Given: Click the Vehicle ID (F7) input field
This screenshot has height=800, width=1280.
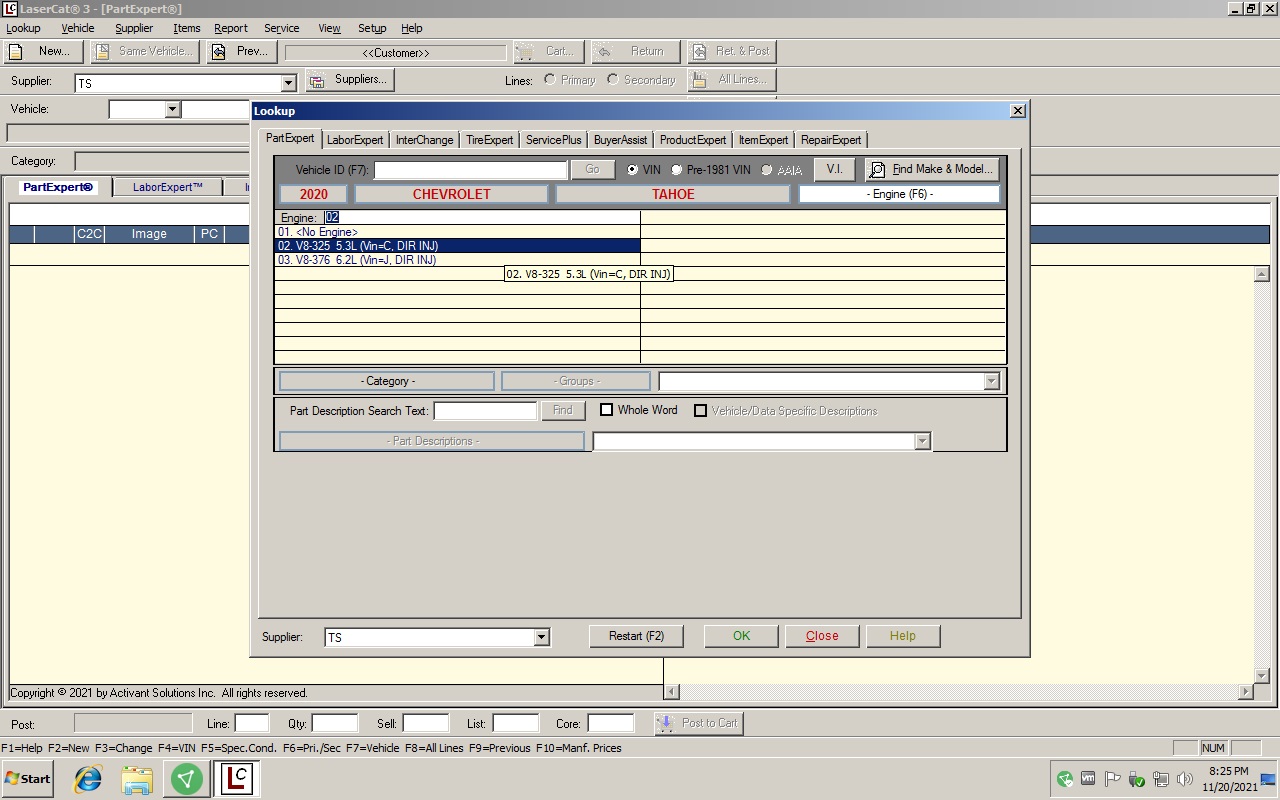Looking at the screenshot, I should click(470, 170).
